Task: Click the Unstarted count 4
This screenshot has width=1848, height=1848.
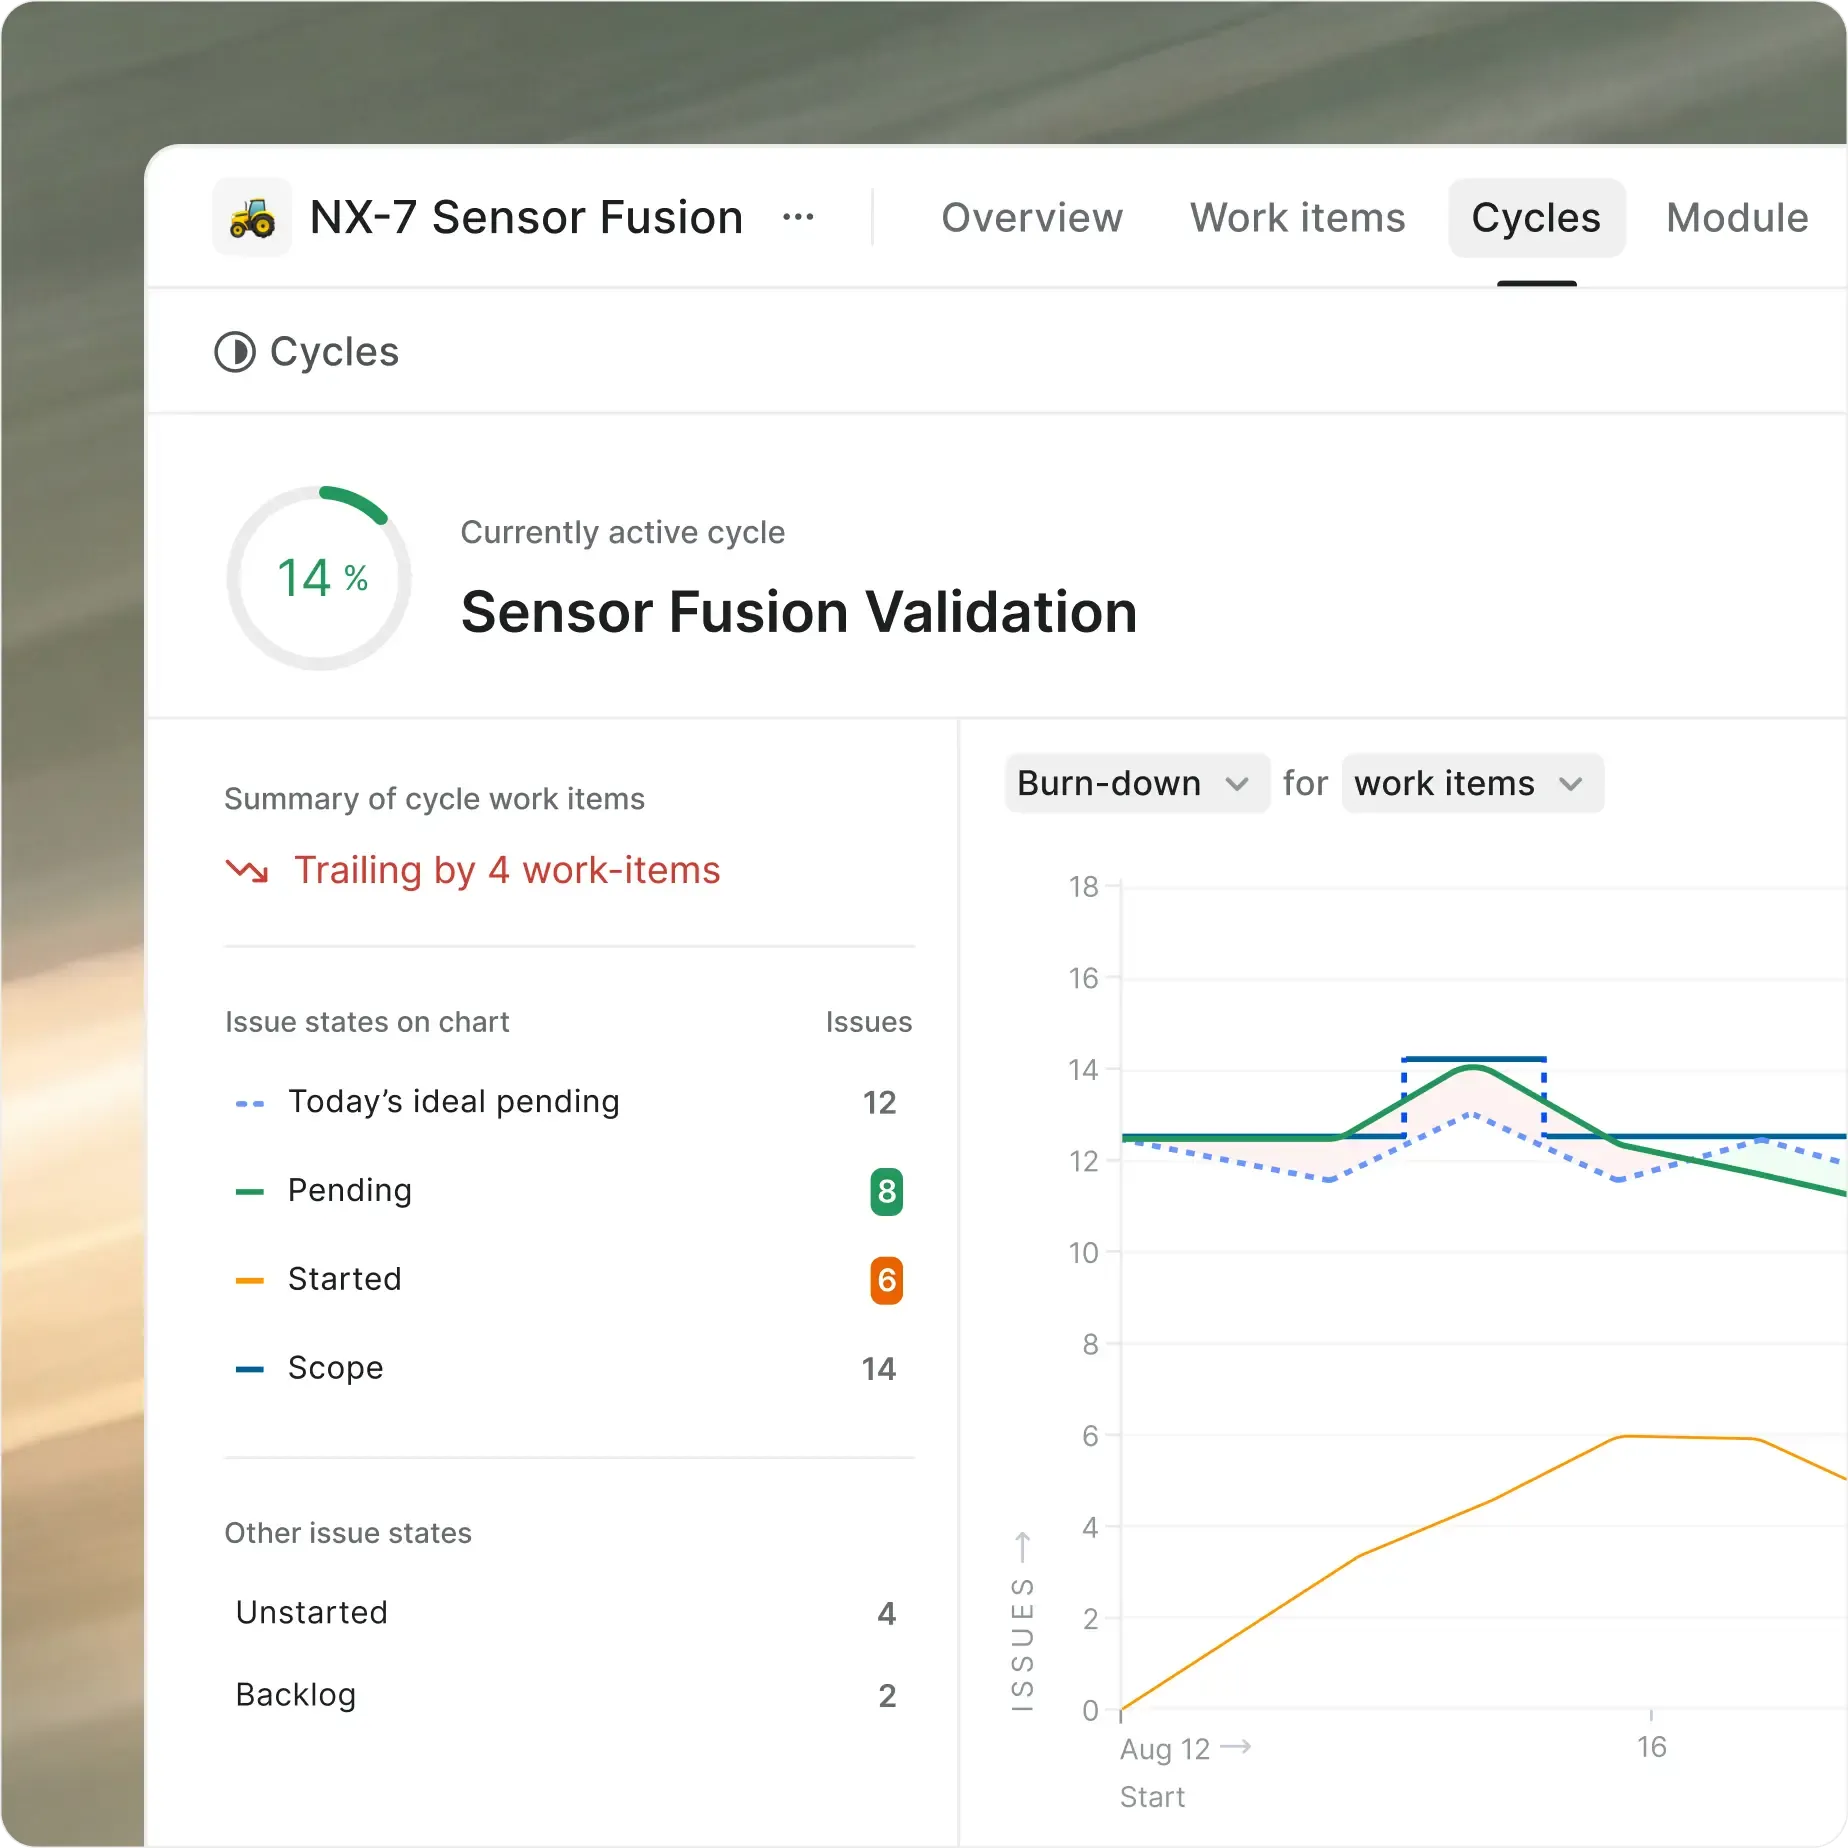Action: click(x=887, y=1614)
